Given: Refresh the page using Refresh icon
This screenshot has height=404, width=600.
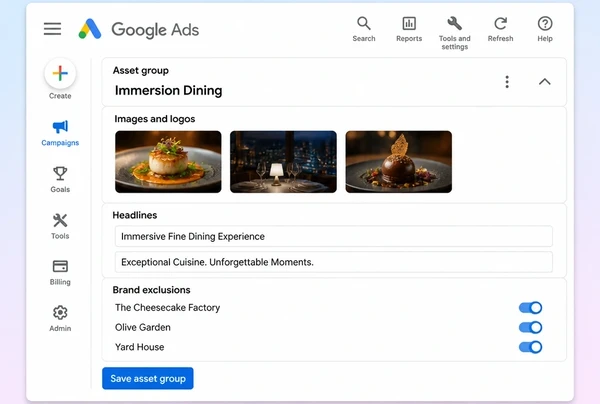Looking at the screenshot, I should [x=500, y=29].
